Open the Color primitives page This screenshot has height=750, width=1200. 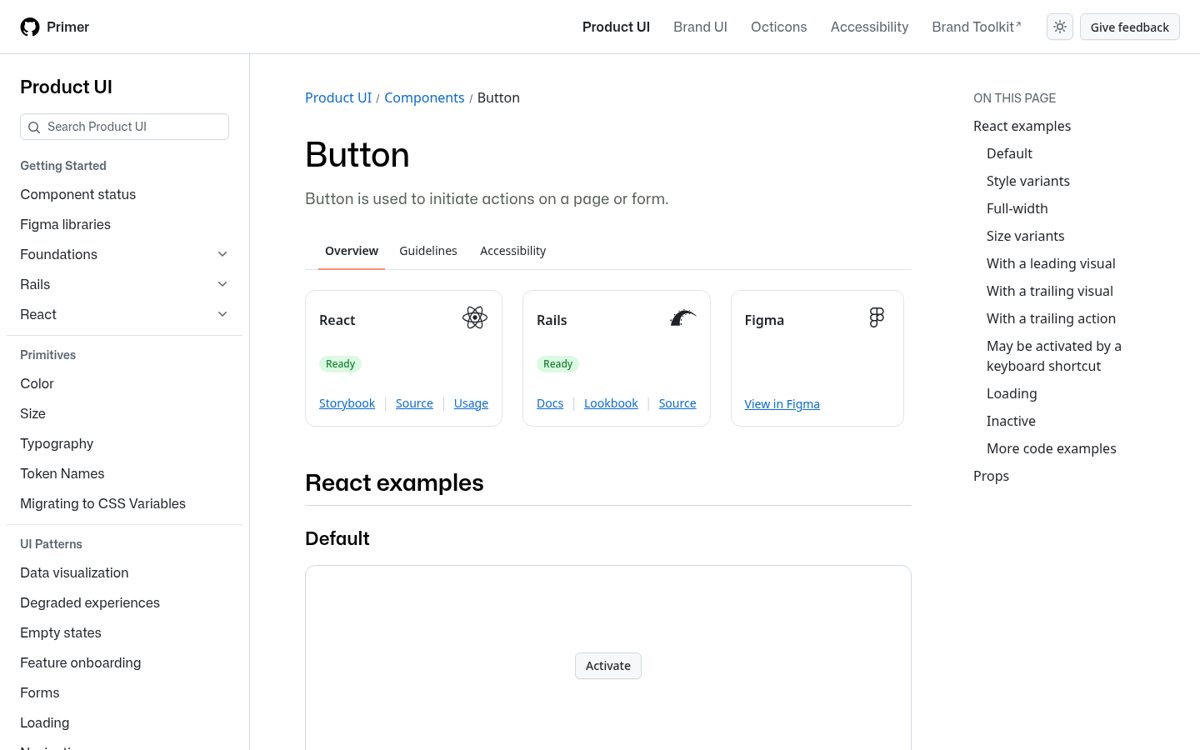coord(37,383)
